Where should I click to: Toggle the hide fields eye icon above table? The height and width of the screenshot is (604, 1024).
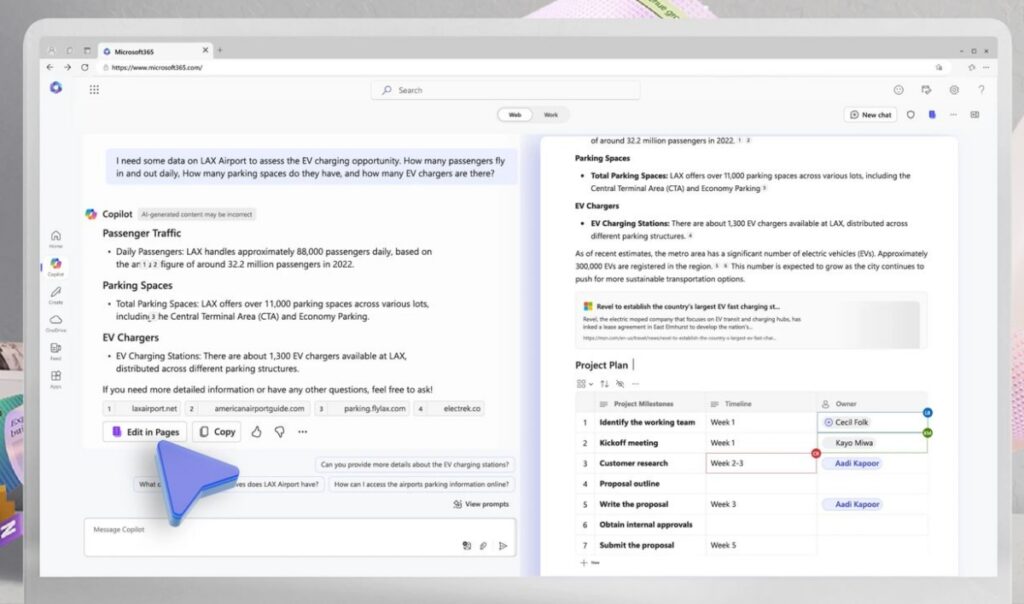point(620,384)
